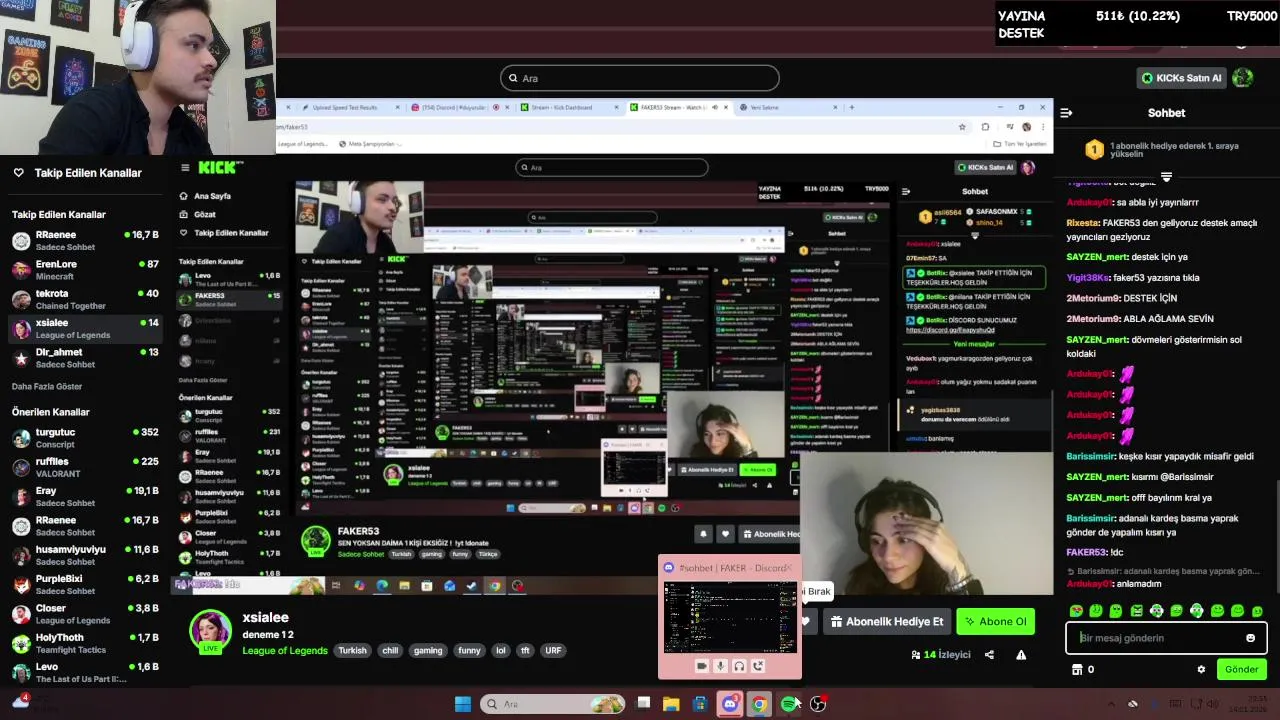Mute the FAKER53 Stream tab speaker icon
The width and height of the screenshot is (1280, 720).
tap(714, 107)
